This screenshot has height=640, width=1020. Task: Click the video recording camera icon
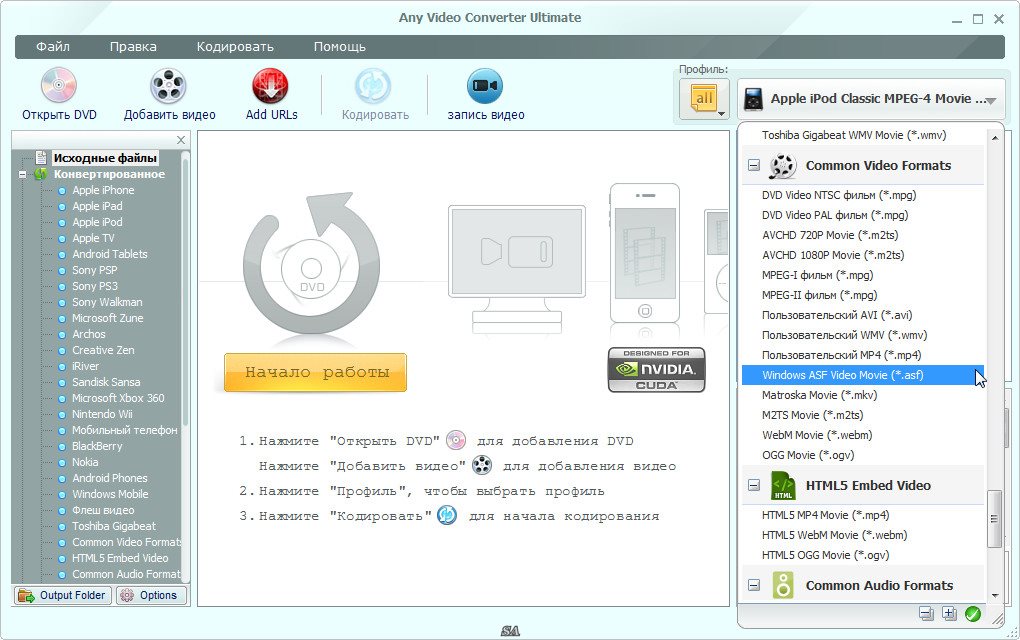pyautogui.click(x=485, y=86)
